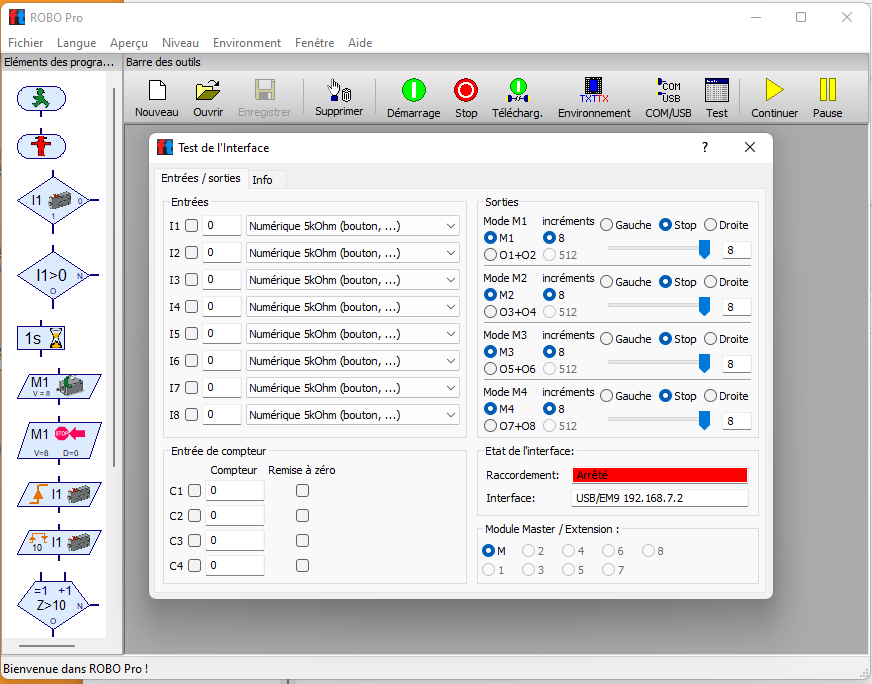Pick the wait for I1 edge element
This screenshot has width=872, height=684.
click(59, 494)
